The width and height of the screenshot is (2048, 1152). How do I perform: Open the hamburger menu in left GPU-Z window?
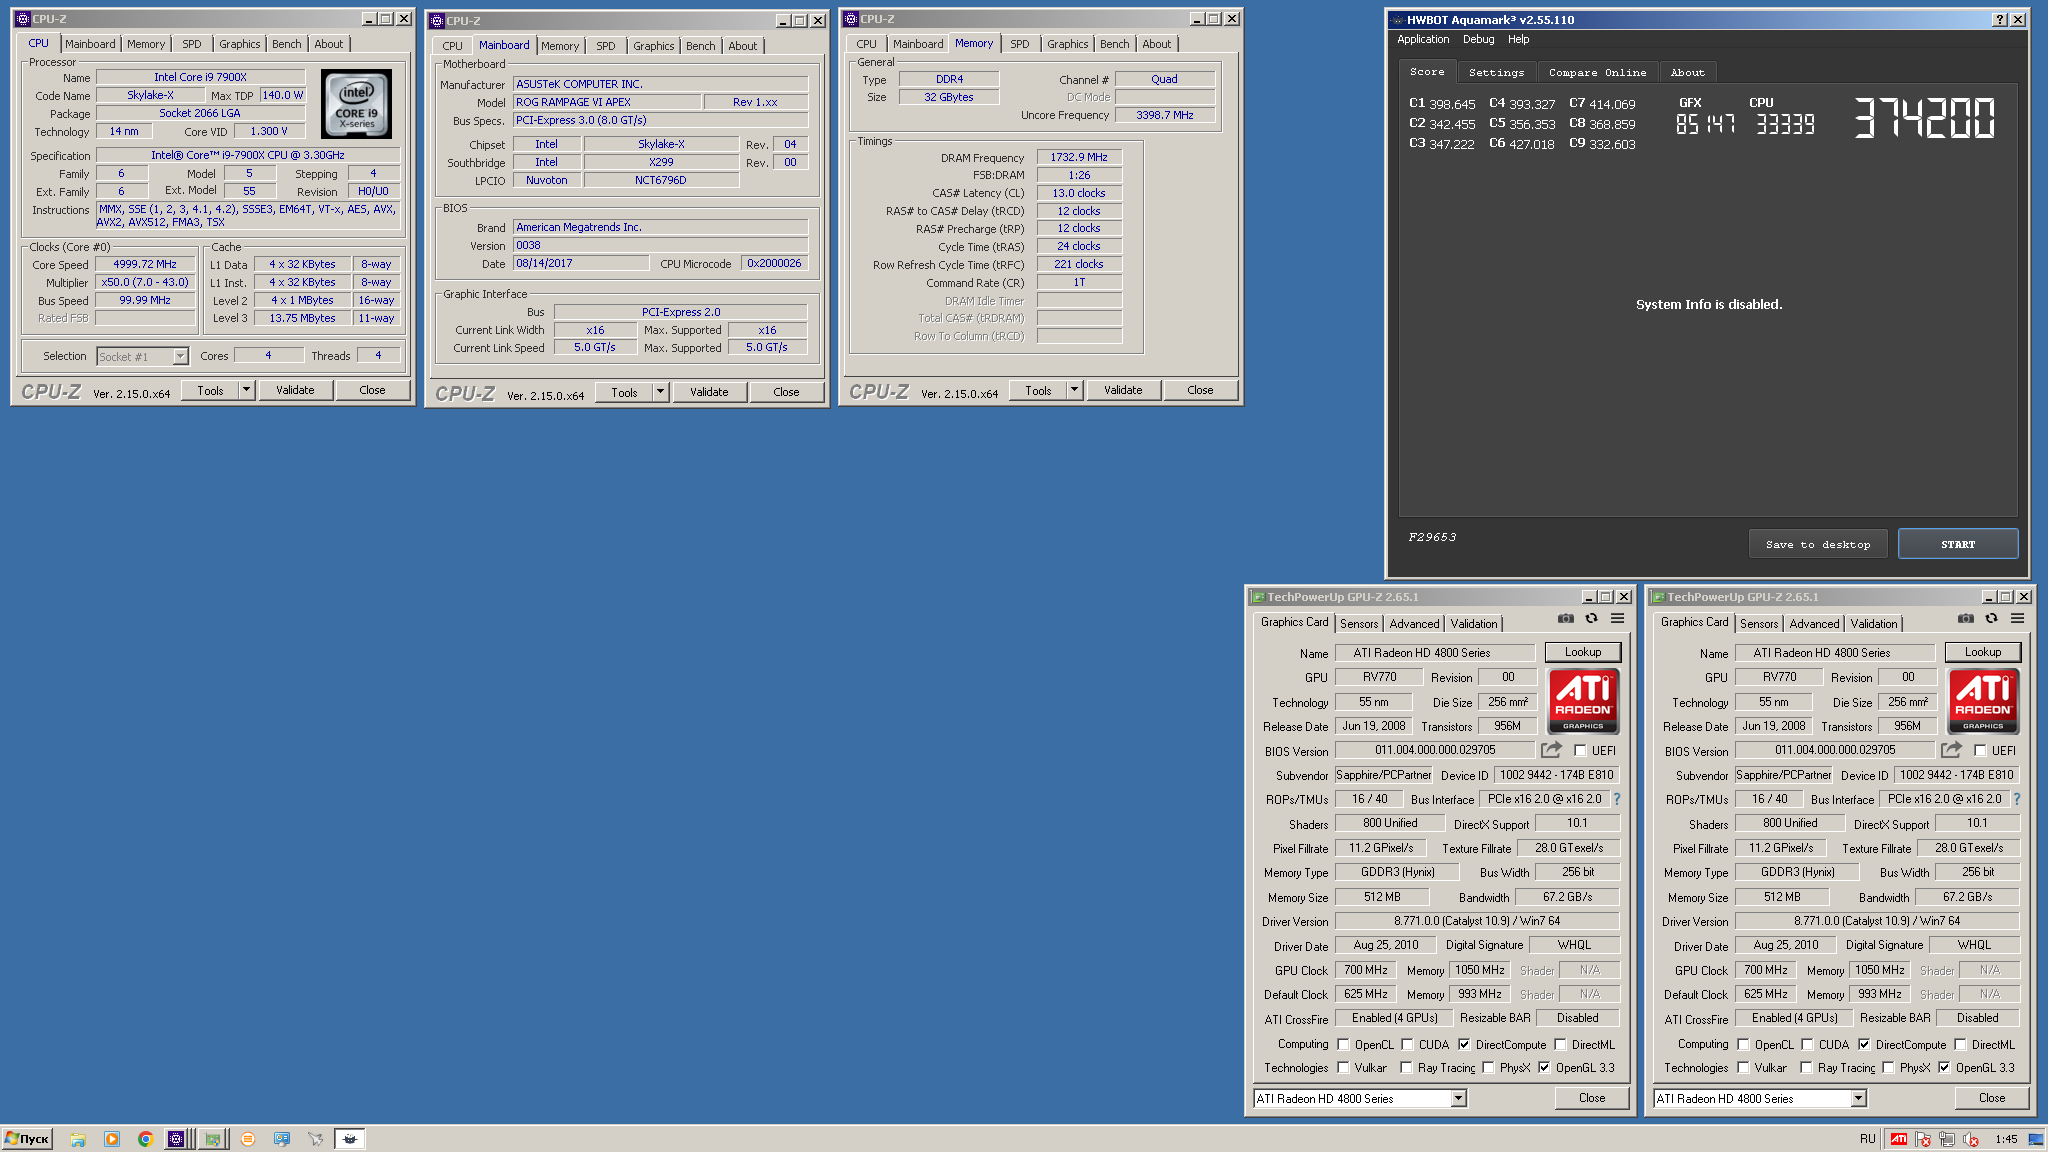(1617, 619)
